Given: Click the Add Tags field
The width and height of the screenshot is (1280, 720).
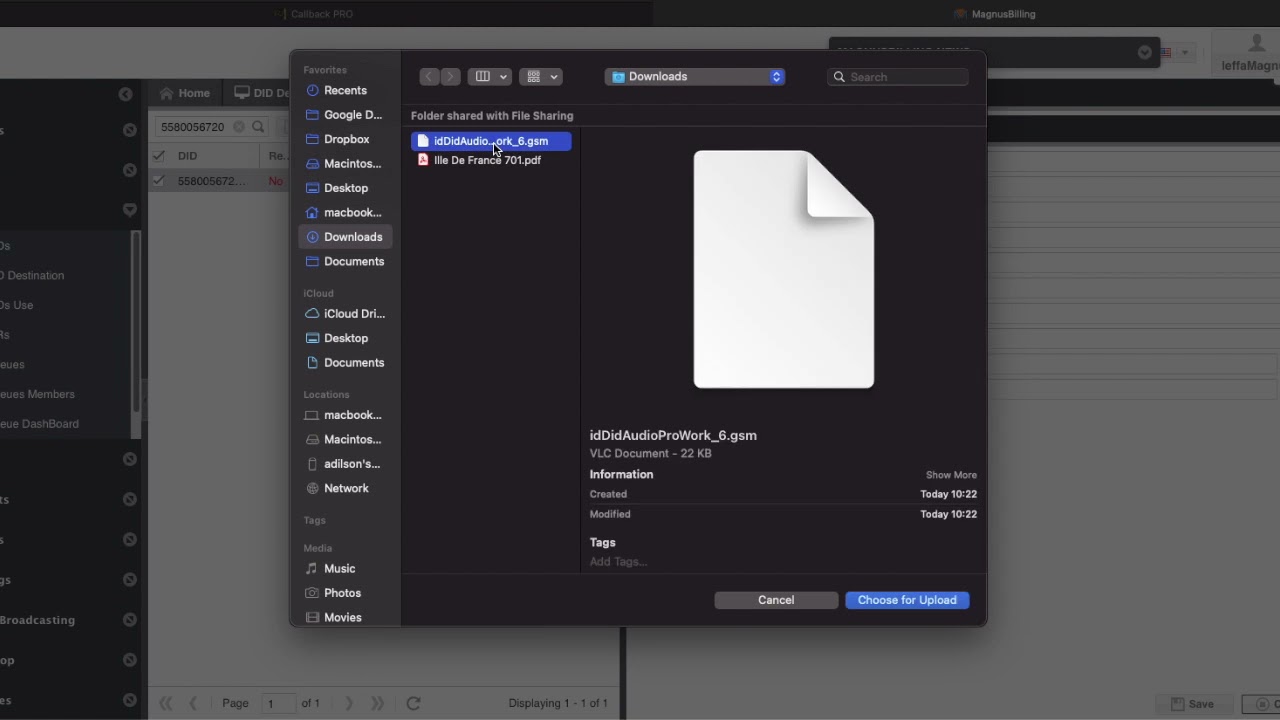Looking at the screenshot, I should 618,561.
